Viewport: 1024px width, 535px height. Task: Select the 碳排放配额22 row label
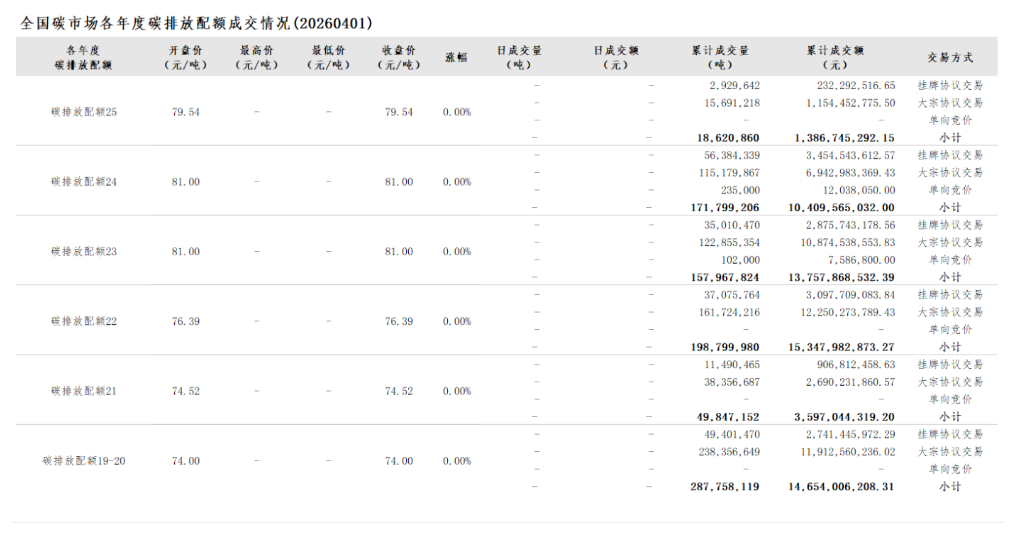[84, 322]
